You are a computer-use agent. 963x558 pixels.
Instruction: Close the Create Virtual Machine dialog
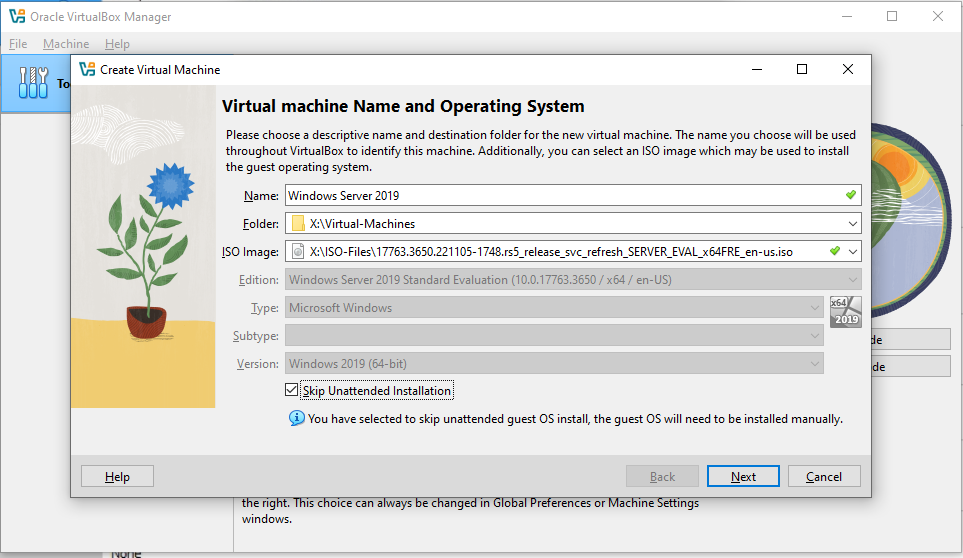pos(848,69)
